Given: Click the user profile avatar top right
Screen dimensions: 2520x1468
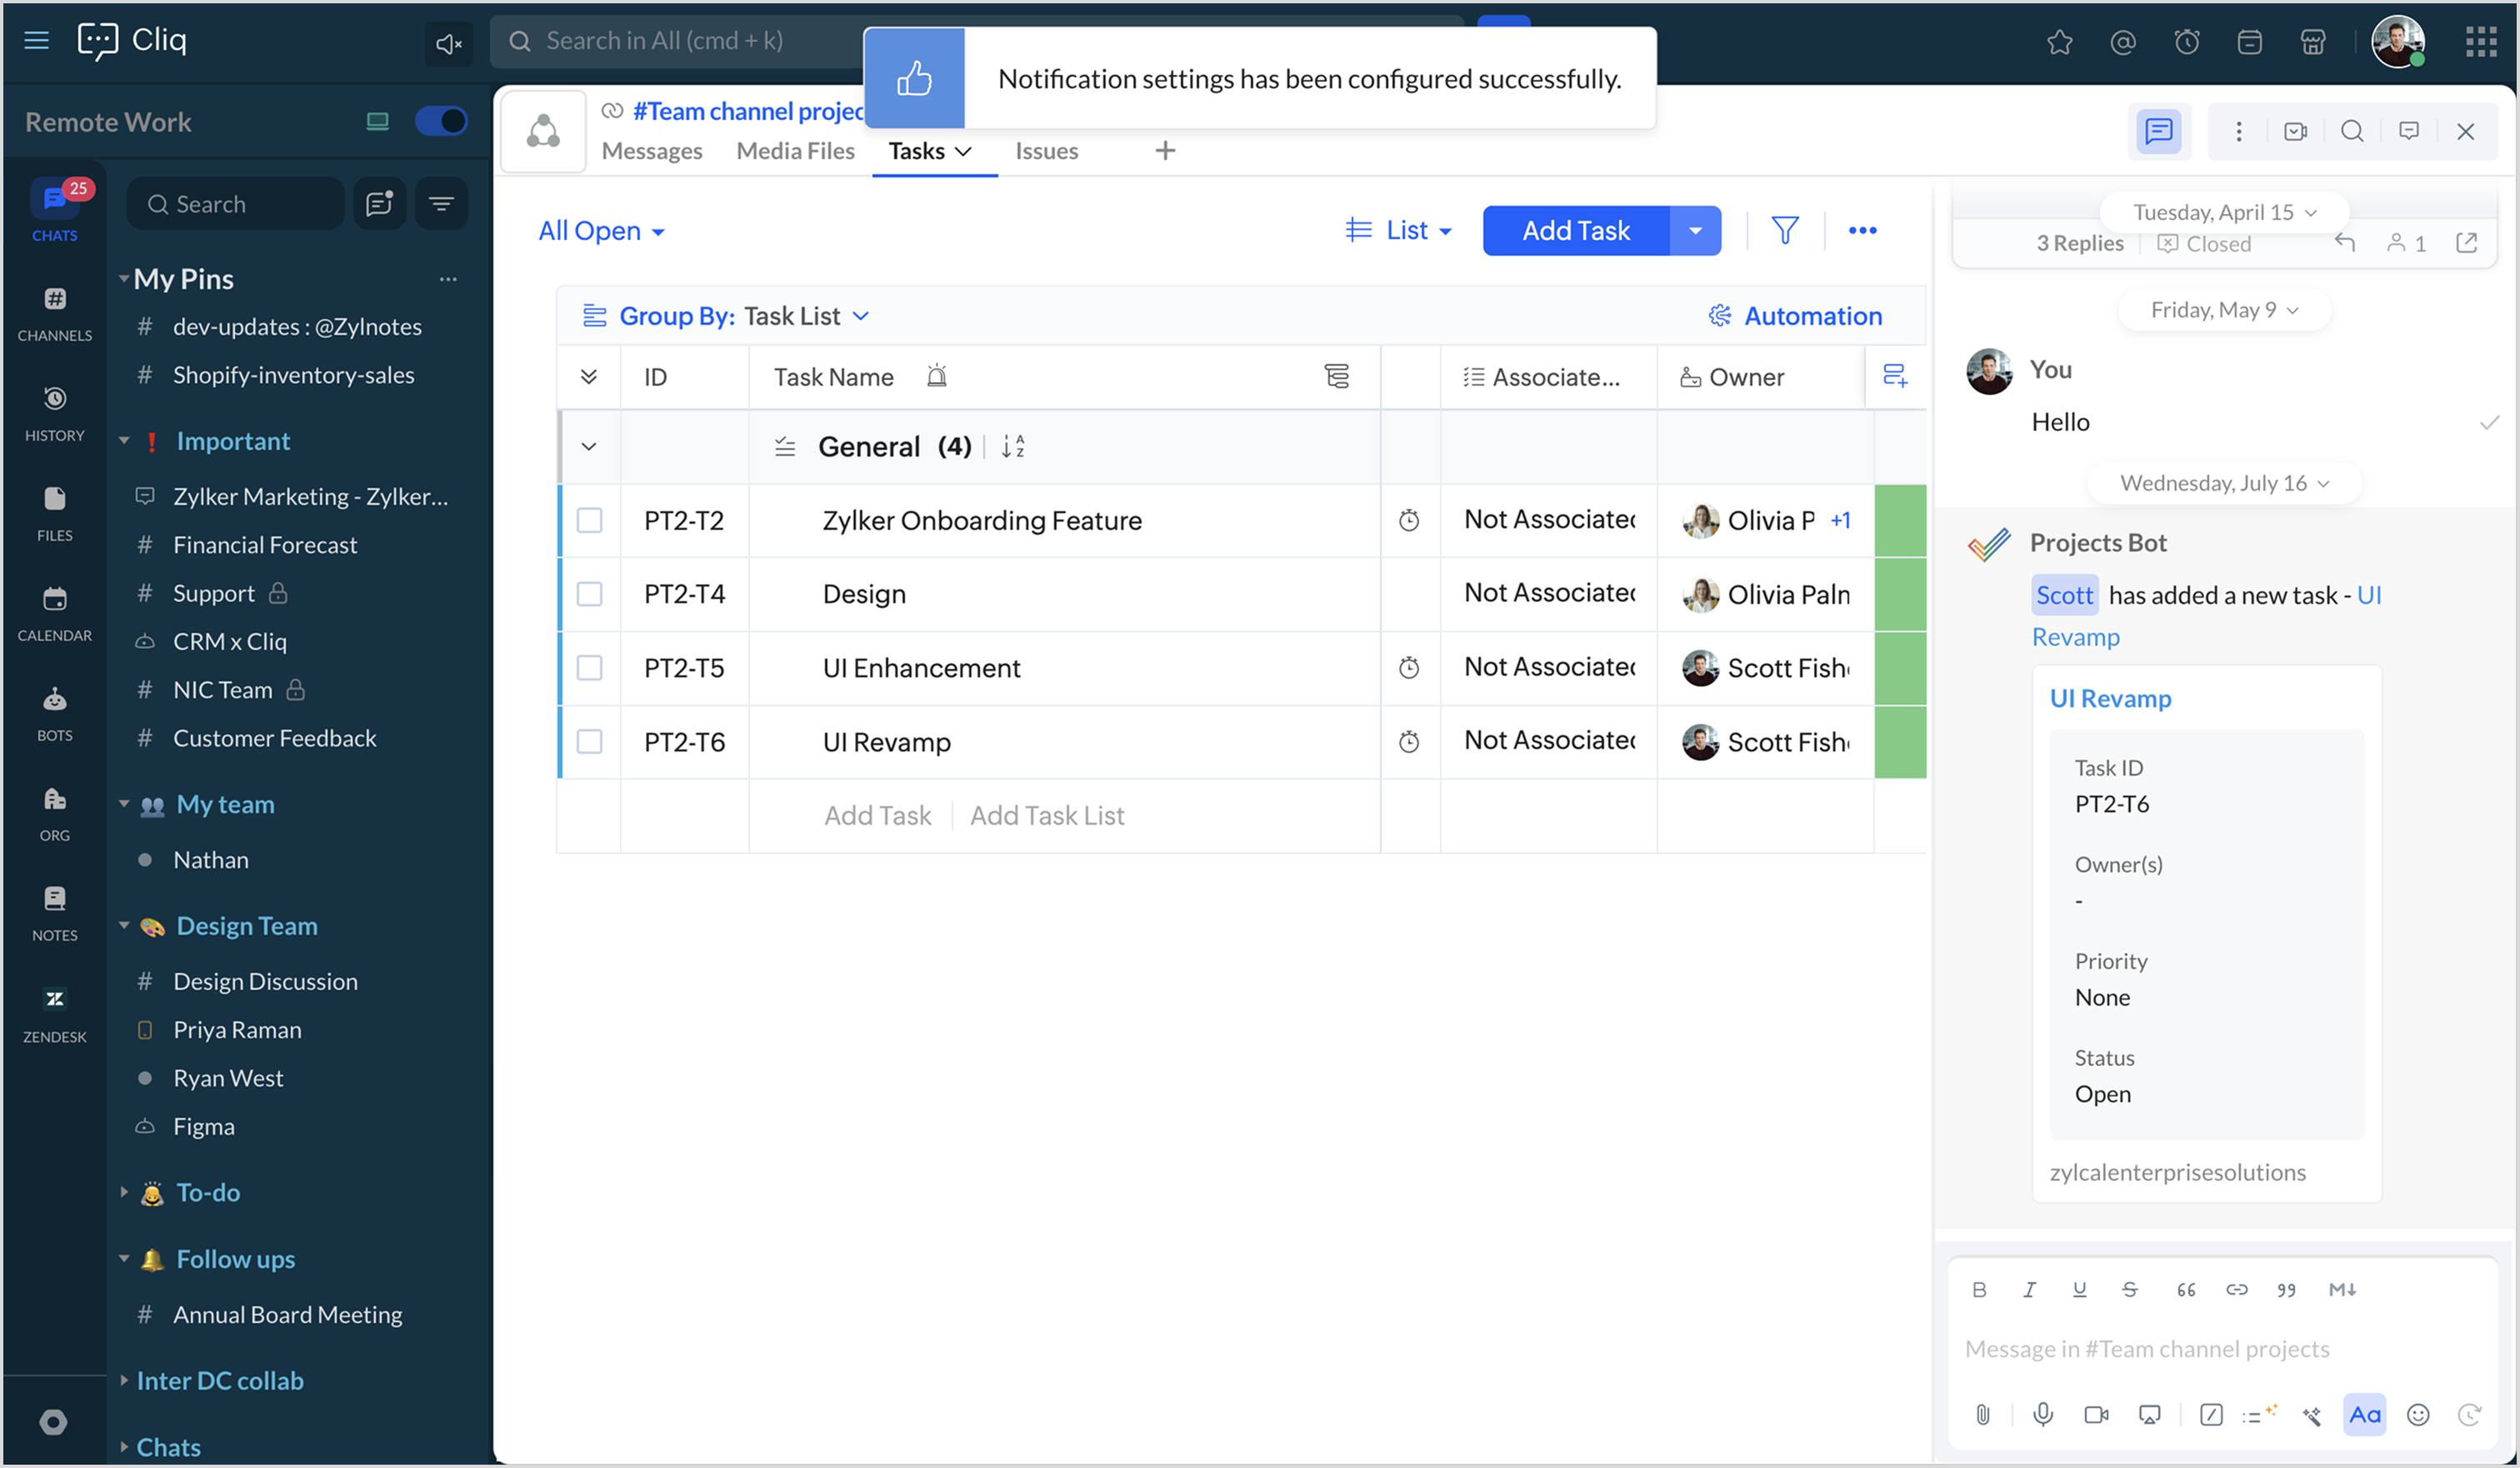Looking at the screenshot, I should [x=2397, y=42].
